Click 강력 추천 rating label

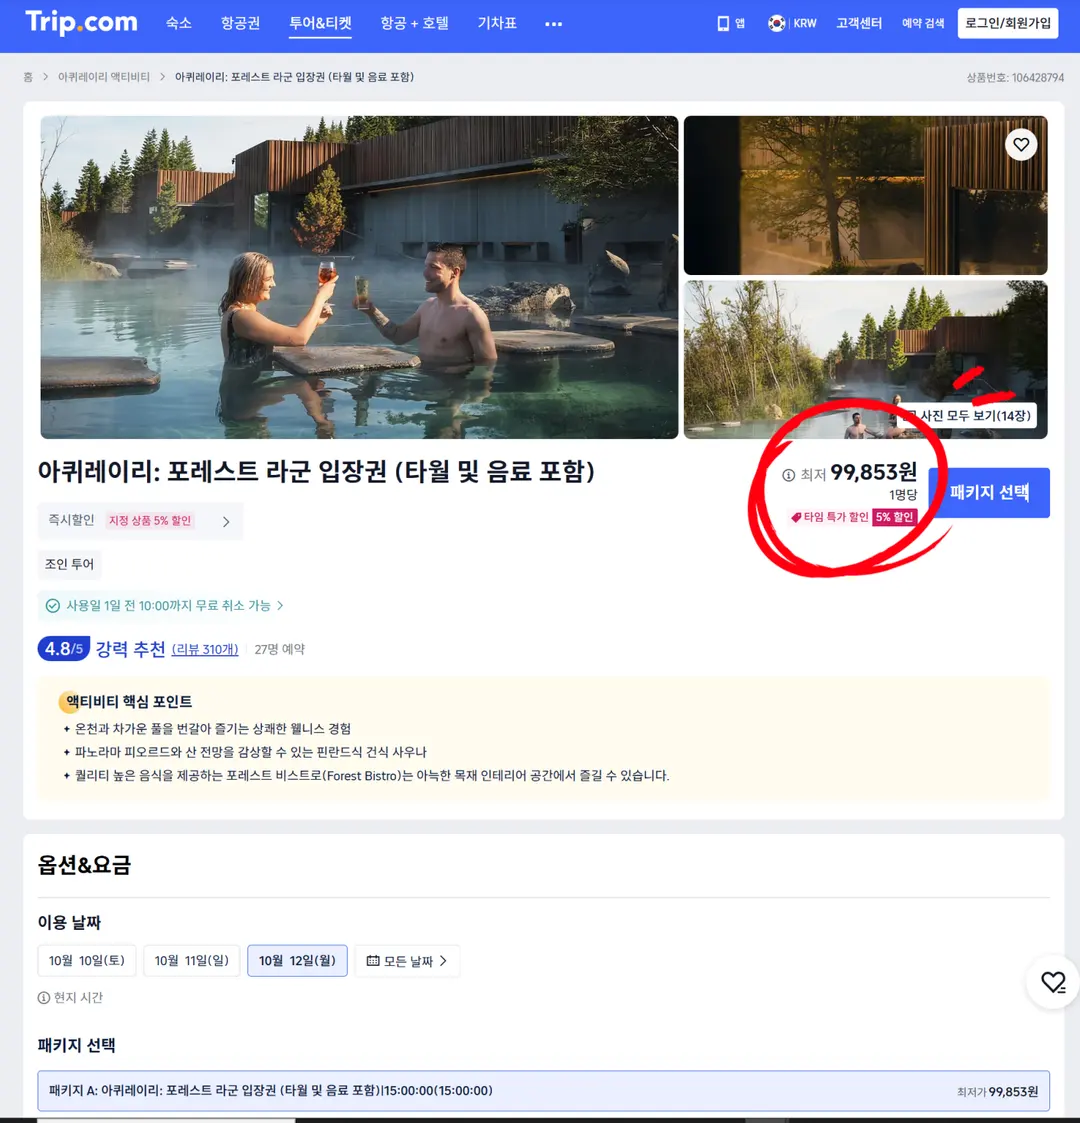point(130,649)
